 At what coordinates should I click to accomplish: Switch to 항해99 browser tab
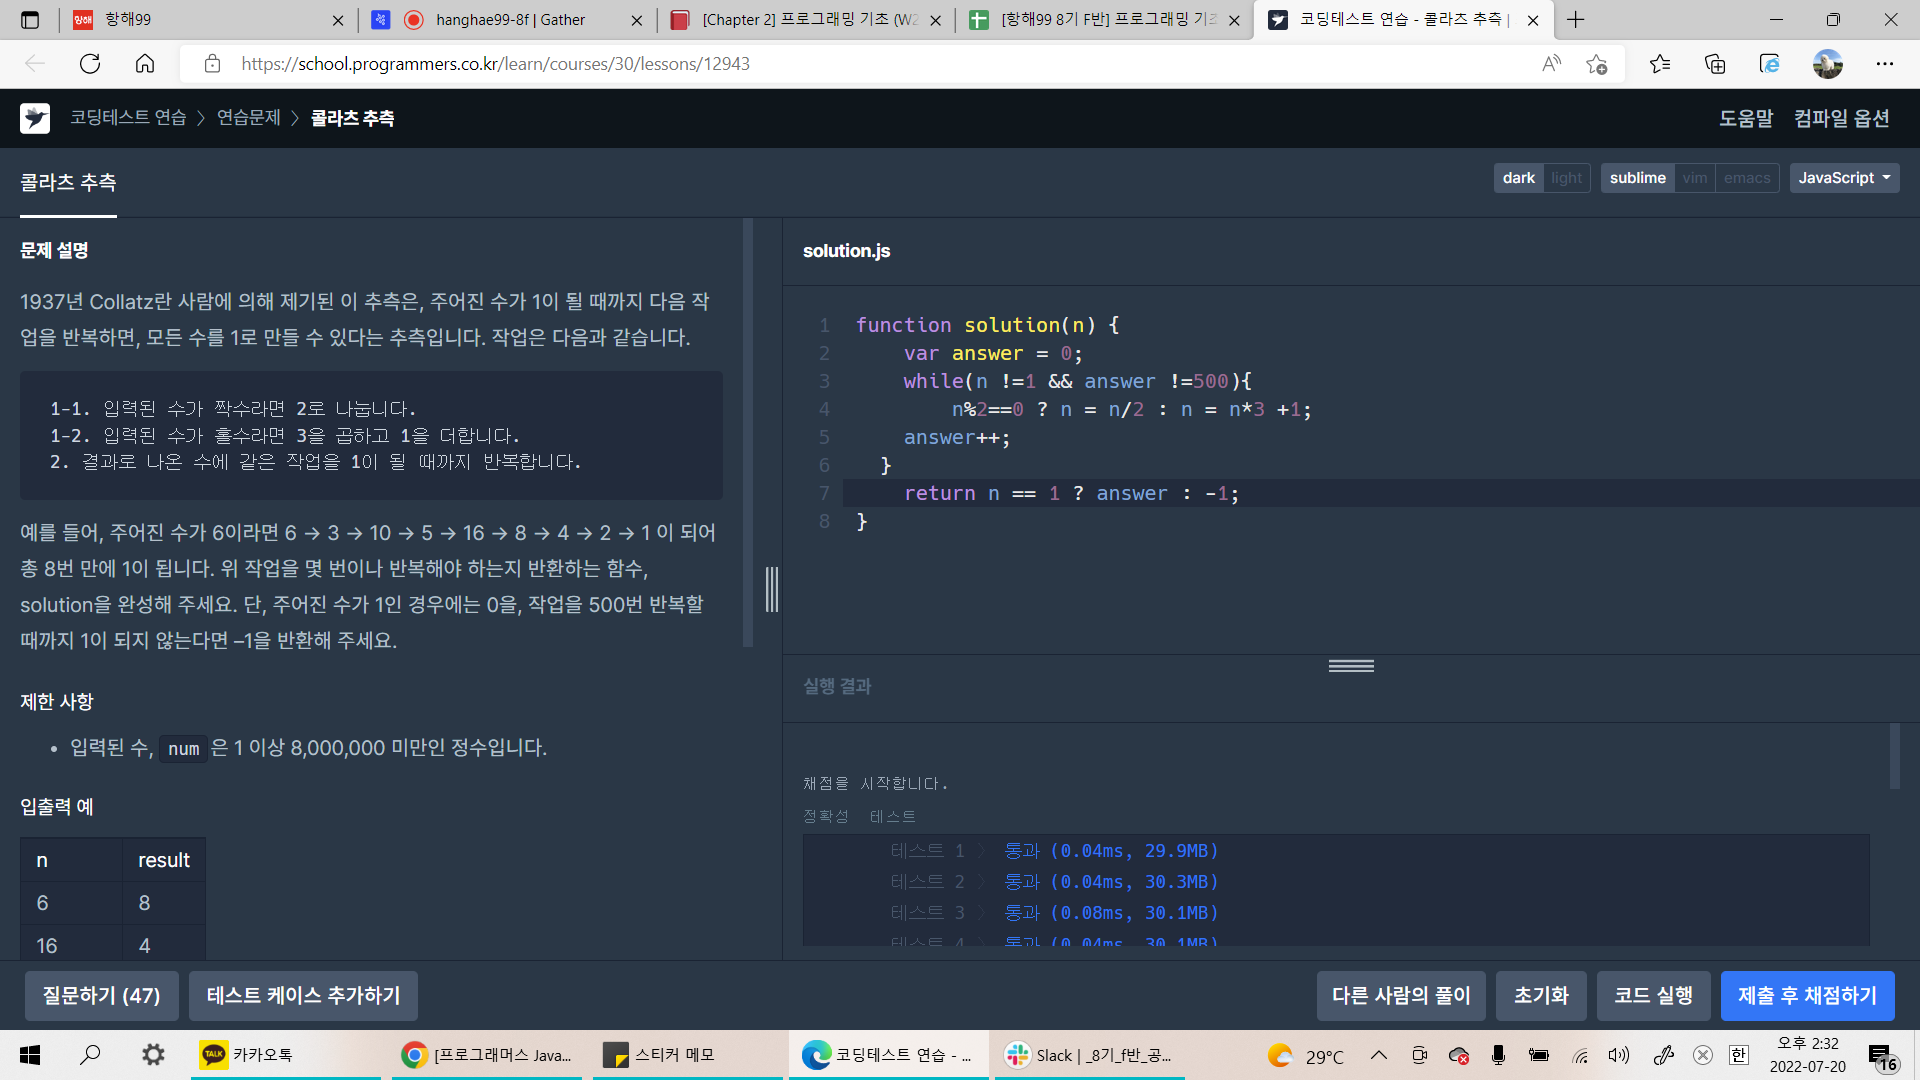pyautogui.click(x=200, y=20)
